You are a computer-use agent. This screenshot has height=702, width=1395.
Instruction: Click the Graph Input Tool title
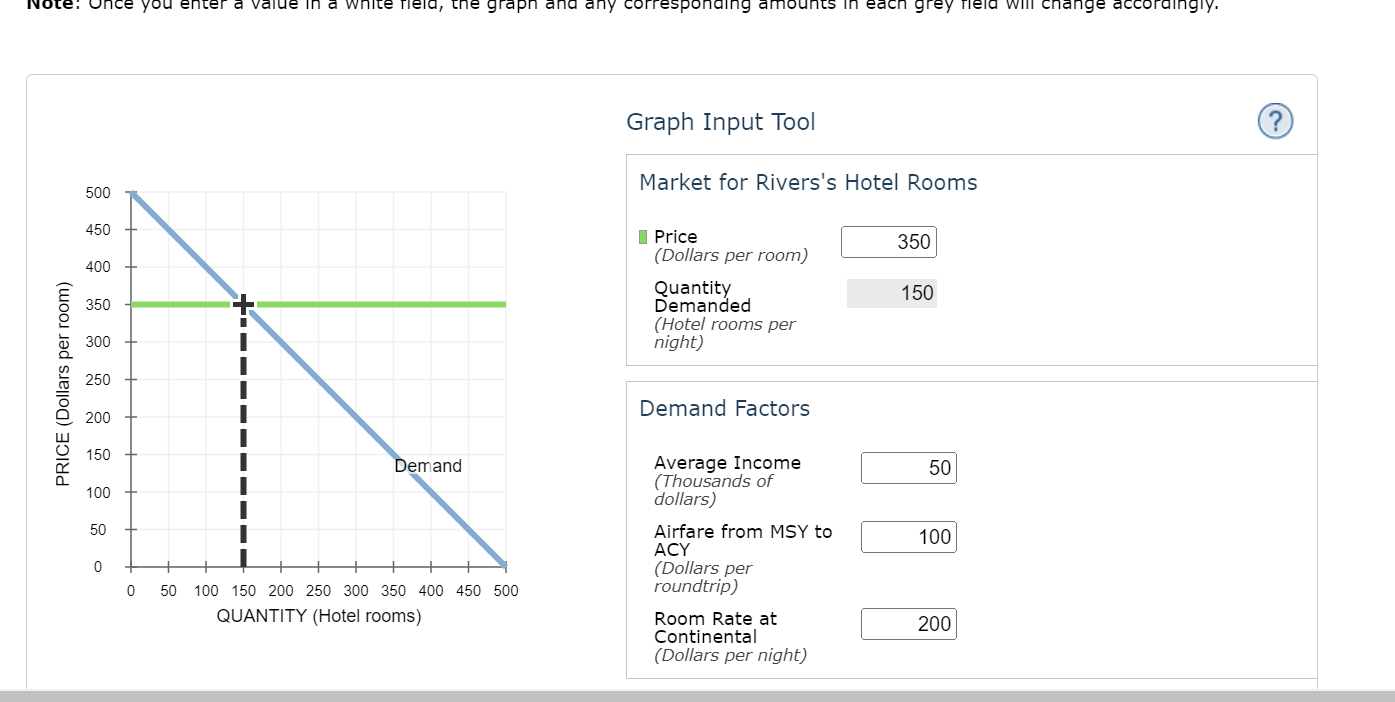coord(719,121)
